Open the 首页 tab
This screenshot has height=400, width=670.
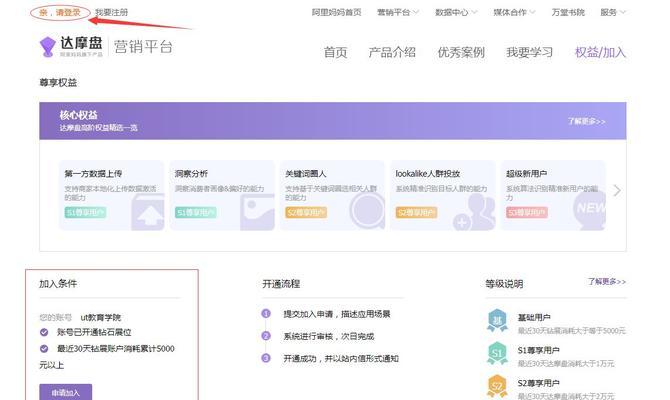coord(335,53)
